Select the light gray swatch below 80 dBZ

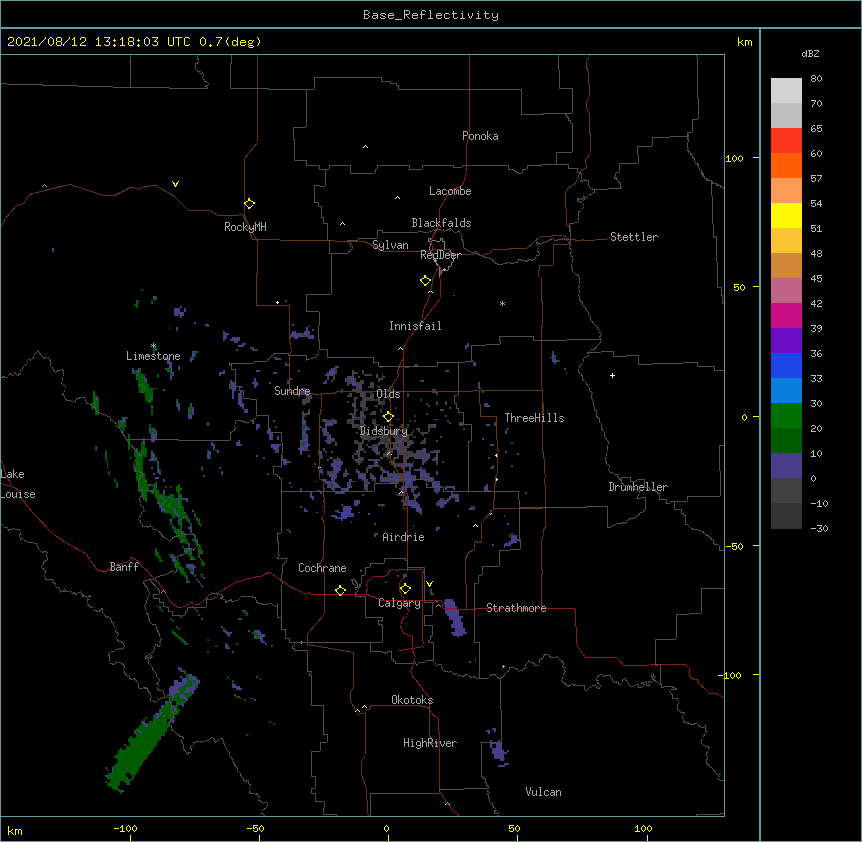point(786,91)
